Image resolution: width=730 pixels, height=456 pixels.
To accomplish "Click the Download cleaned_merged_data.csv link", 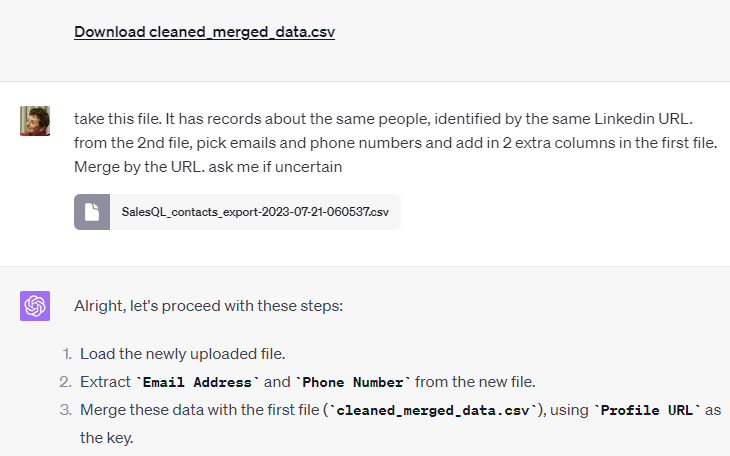I will [204, 32].
